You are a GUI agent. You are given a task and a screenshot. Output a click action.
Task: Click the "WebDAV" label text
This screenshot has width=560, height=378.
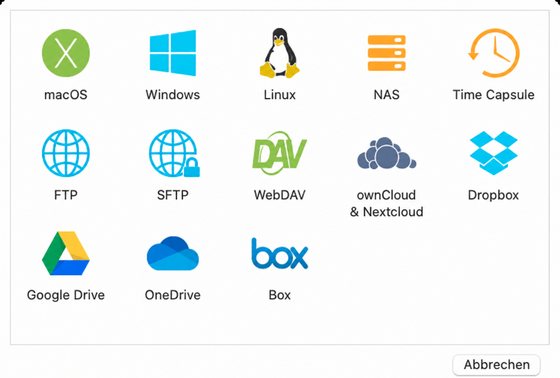coord(280,195)
